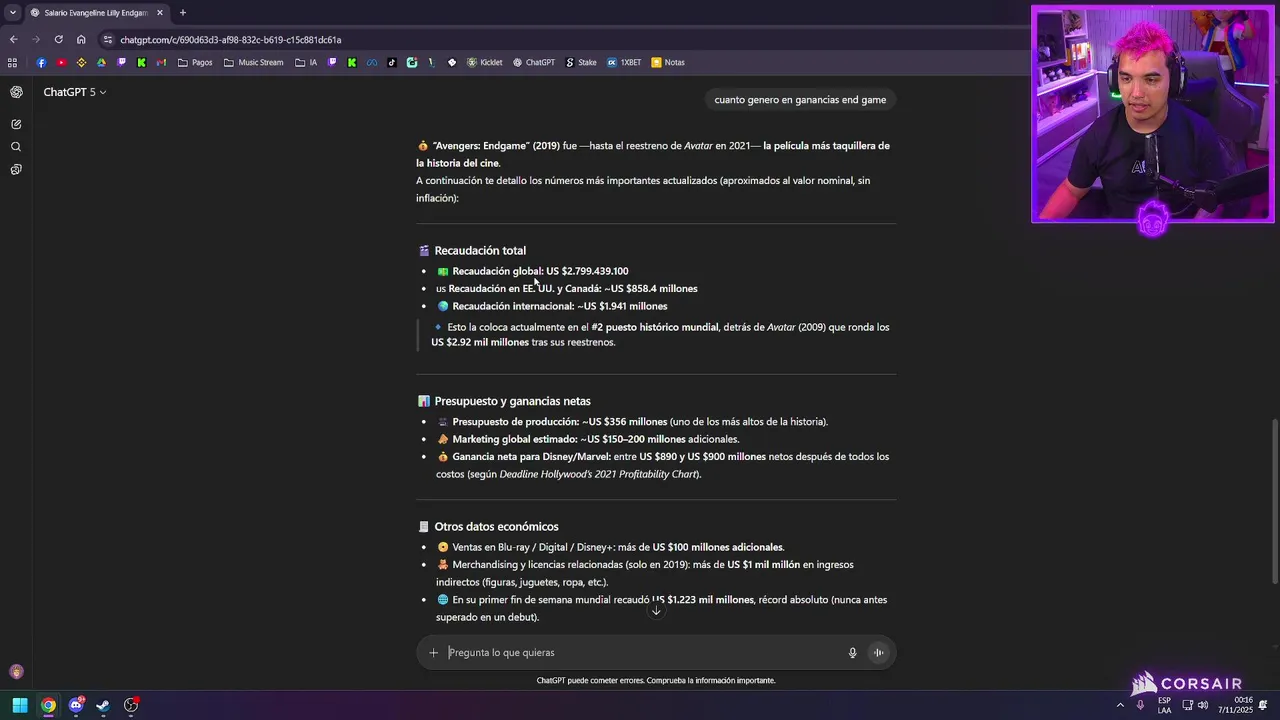The width and height of the screenshot is (1280, 720).
Task: Click the network icon in system tray
Action: click(x=1186, y=705)
